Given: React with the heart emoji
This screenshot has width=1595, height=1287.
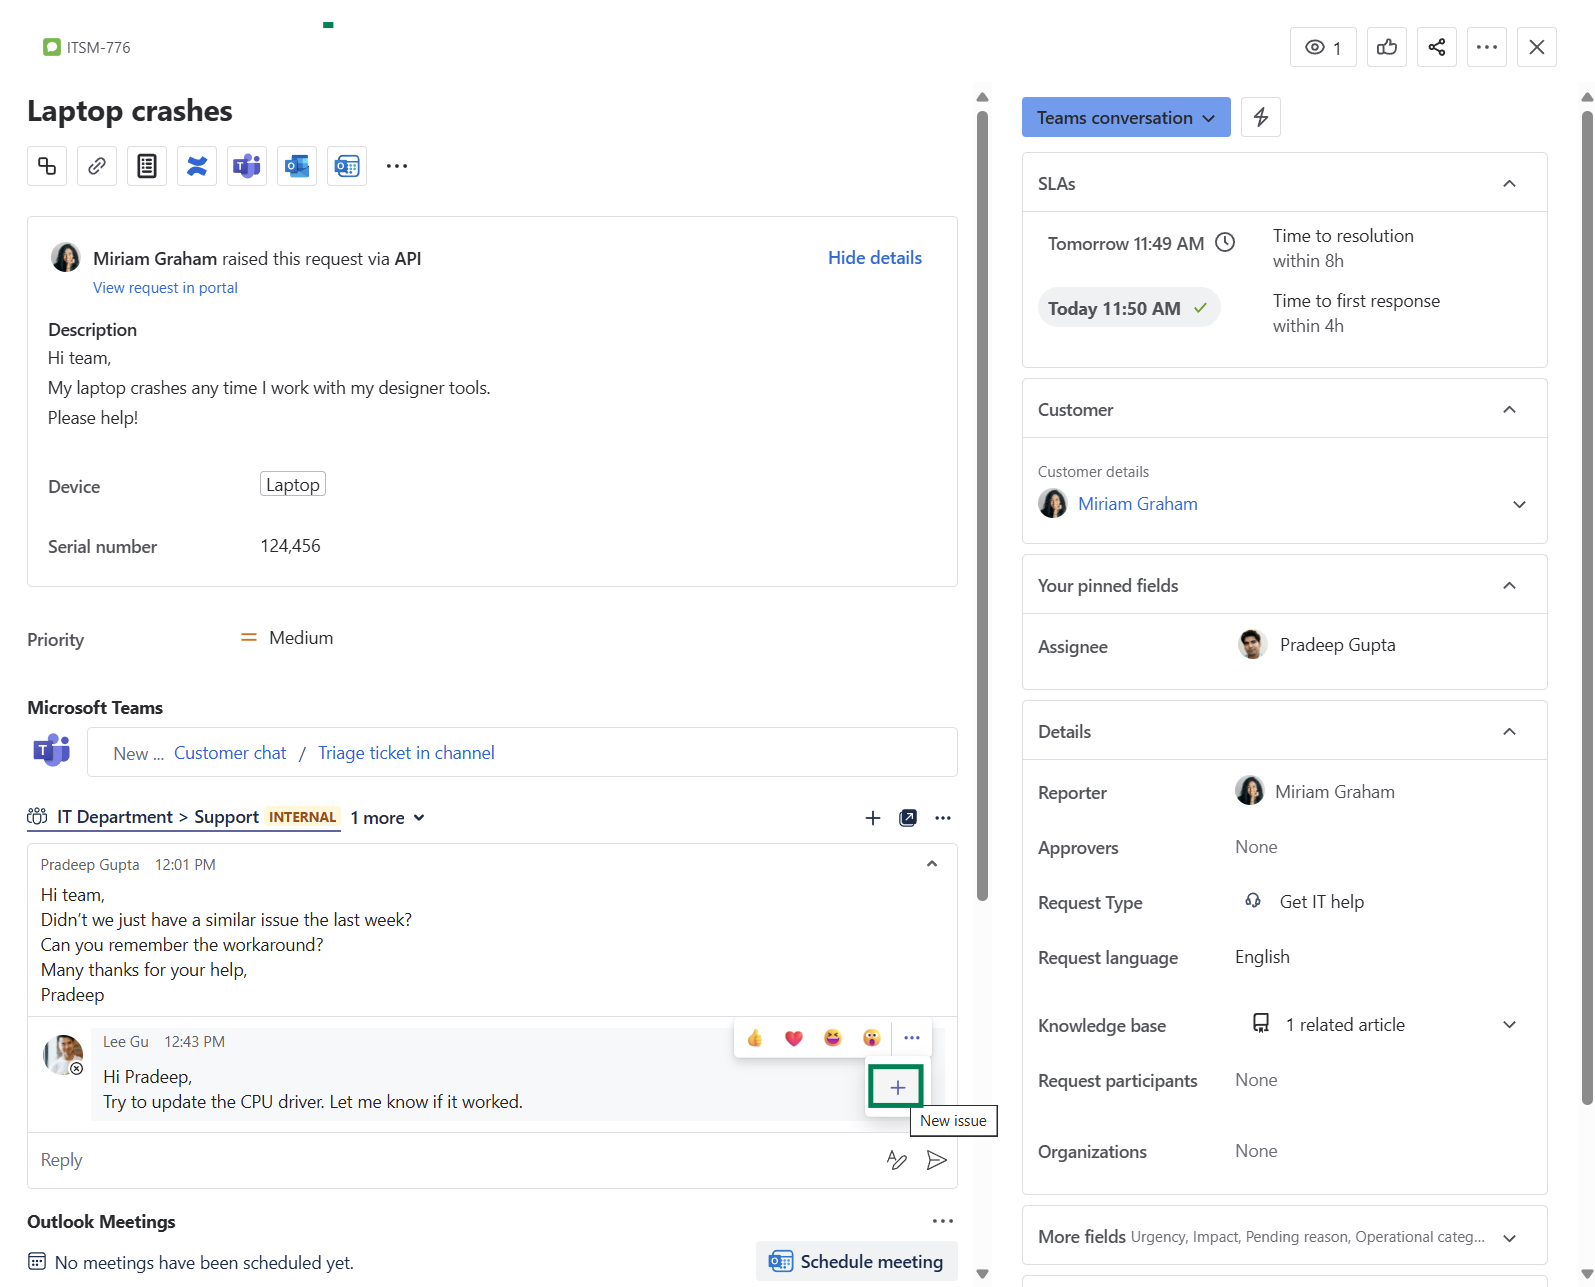Looking at the screenshot, I should click(x=793, y=1038).
